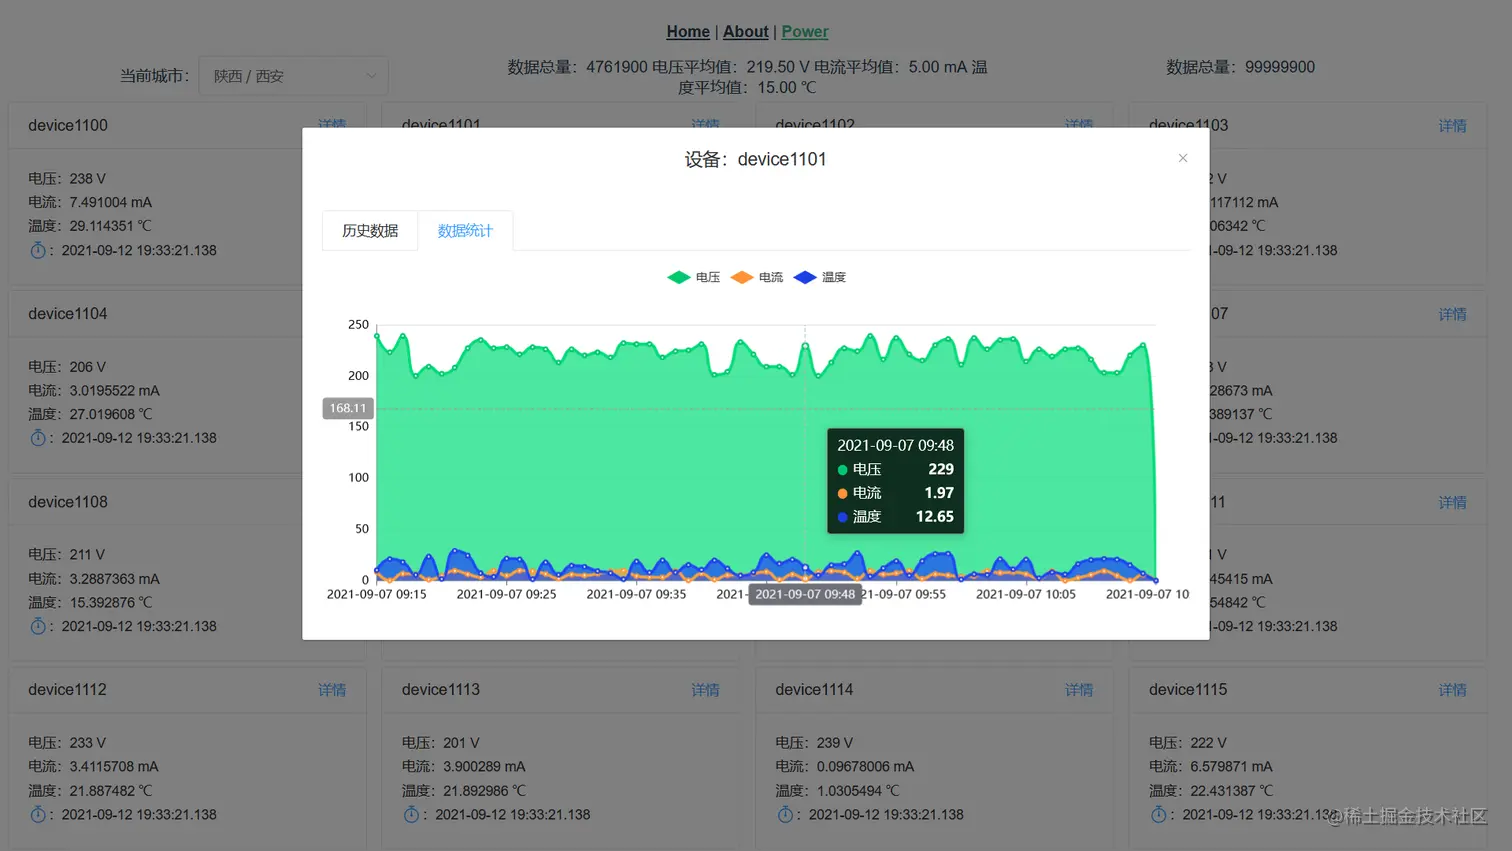The image size is (1512, 851).
Task: Toggle the 温度 legend series
Action: click(820, 277)
